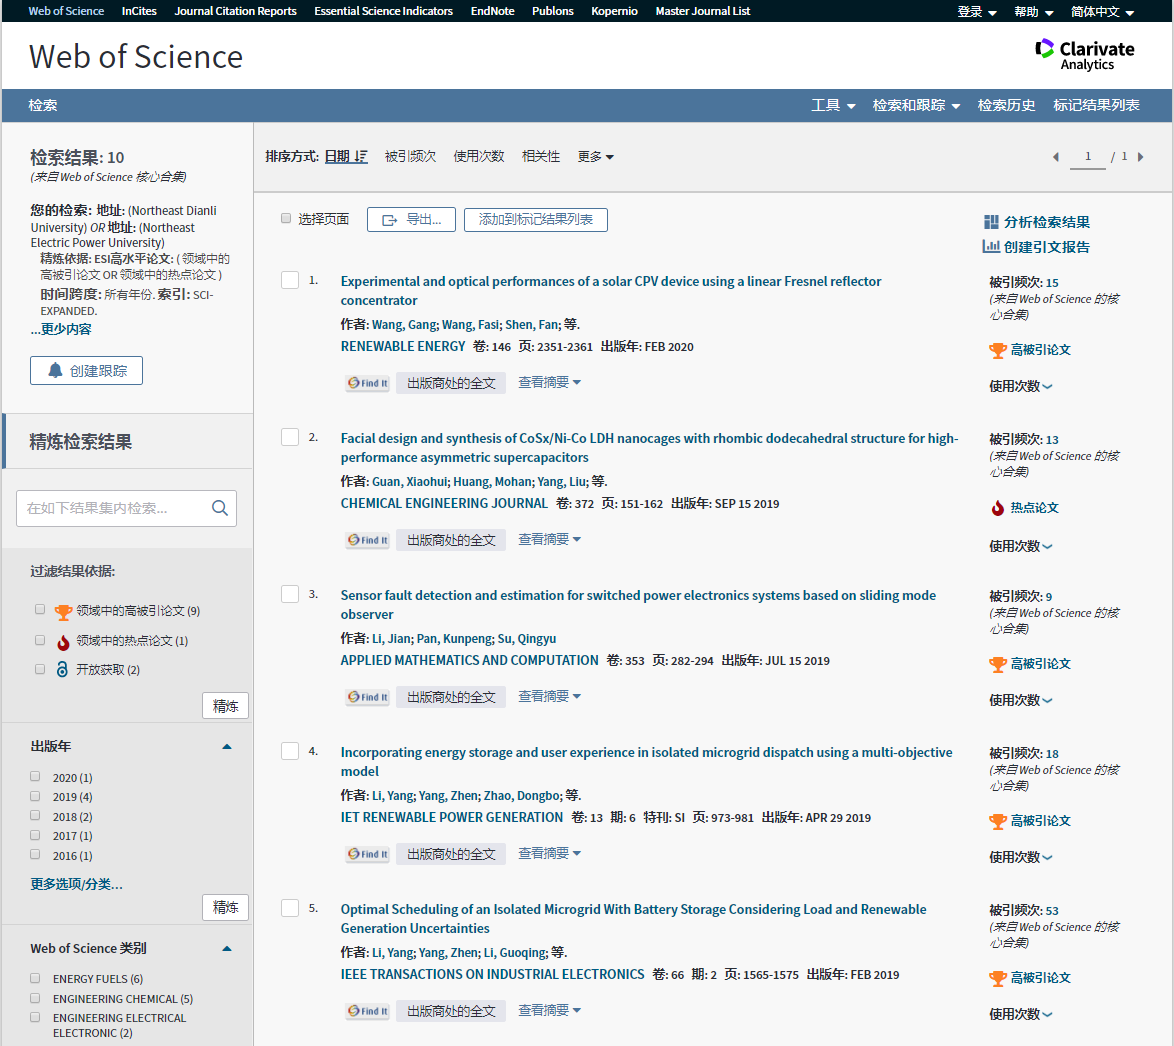
Task: Sort results by 被引频次
Action: tap(410, 156)
